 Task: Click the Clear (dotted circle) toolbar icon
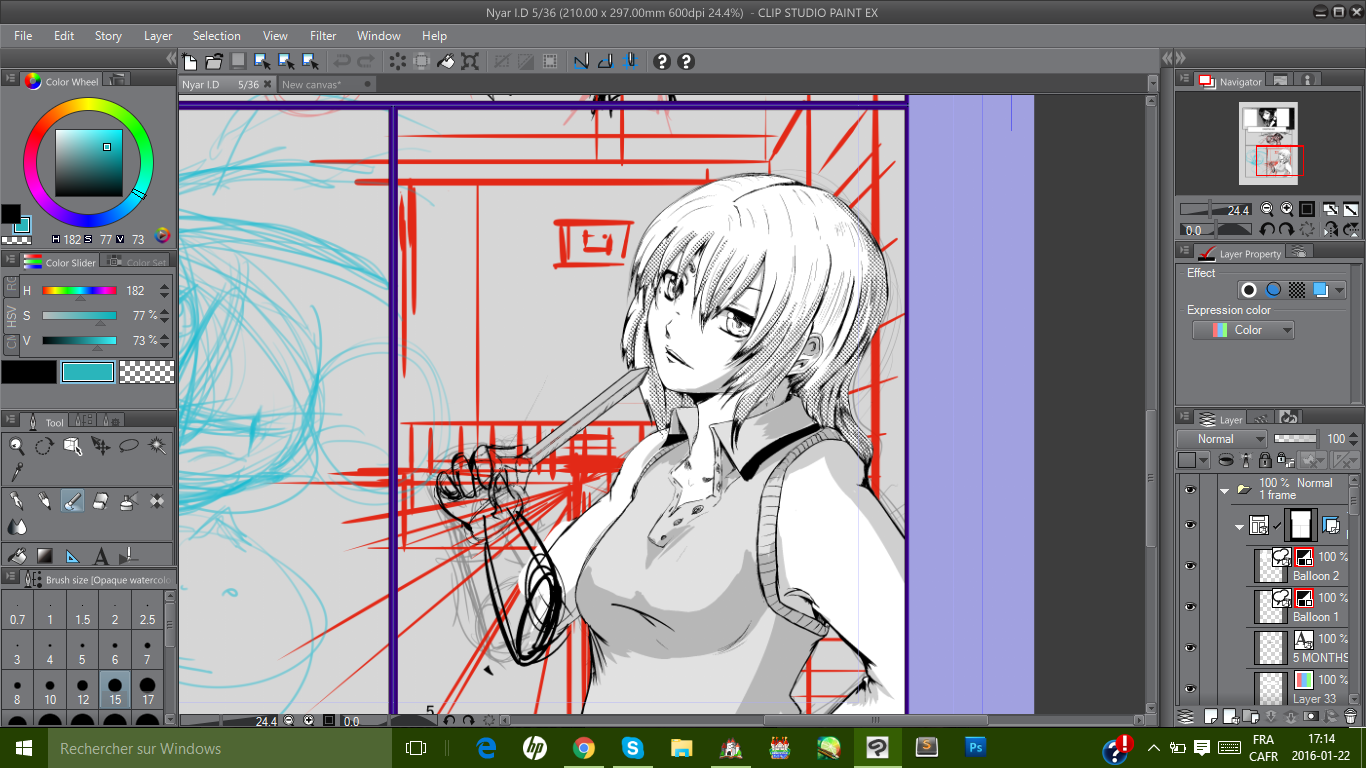pos(398,61)
